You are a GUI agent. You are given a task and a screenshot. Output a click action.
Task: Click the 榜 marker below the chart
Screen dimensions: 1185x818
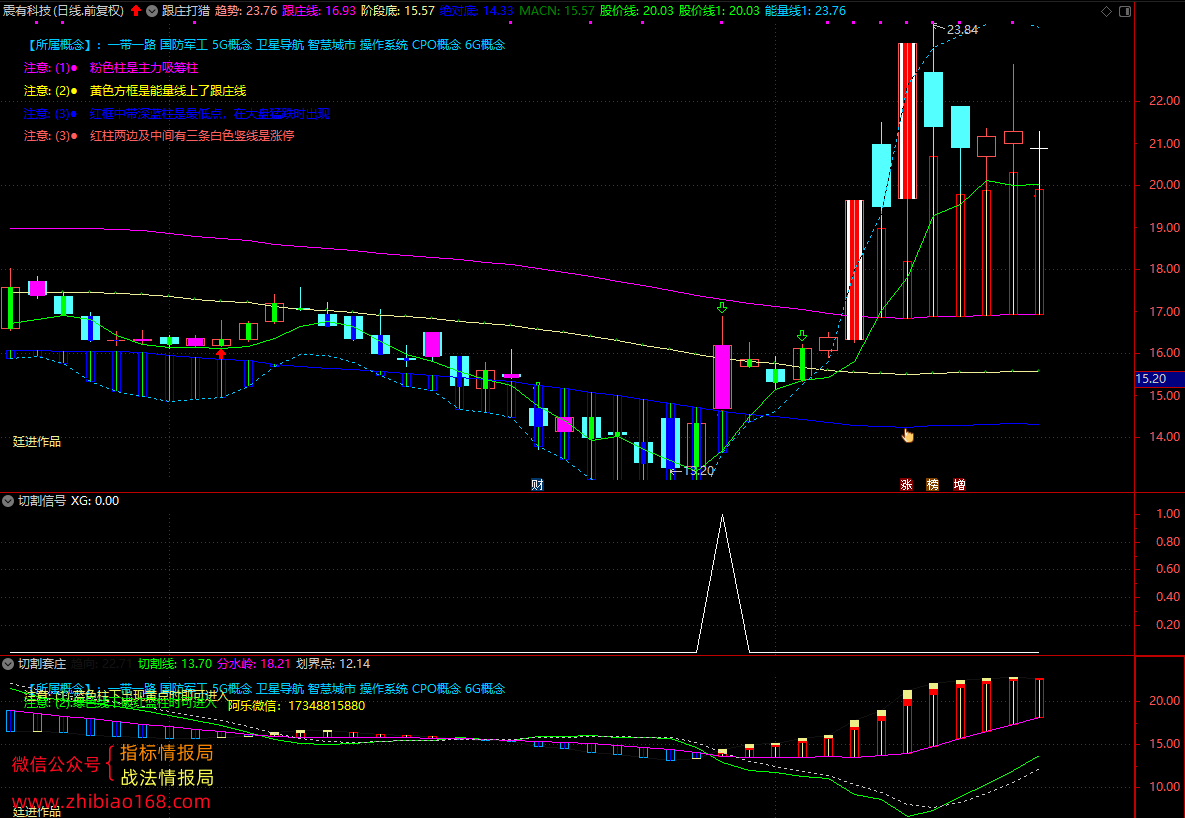click(x=933, y=485)
